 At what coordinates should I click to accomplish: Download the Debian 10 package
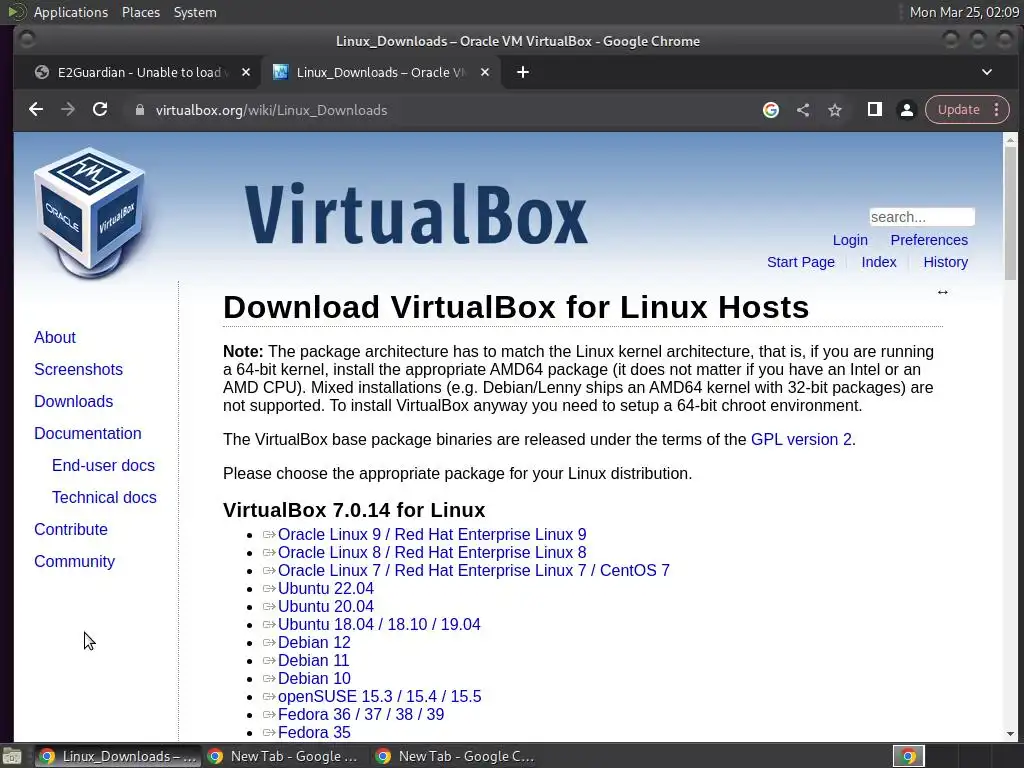tap(314, 679)
